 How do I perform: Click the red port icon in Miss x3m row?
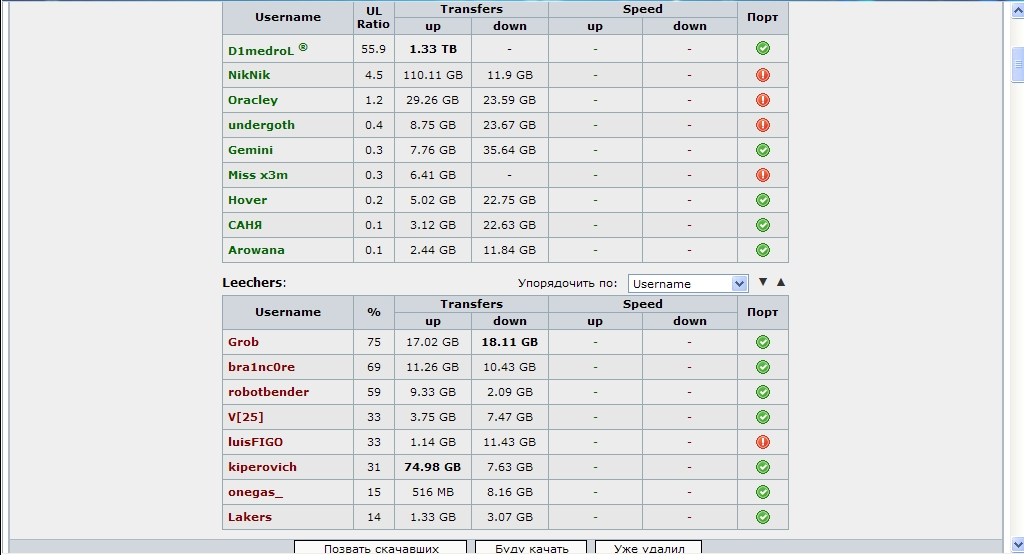coord(762,175)
